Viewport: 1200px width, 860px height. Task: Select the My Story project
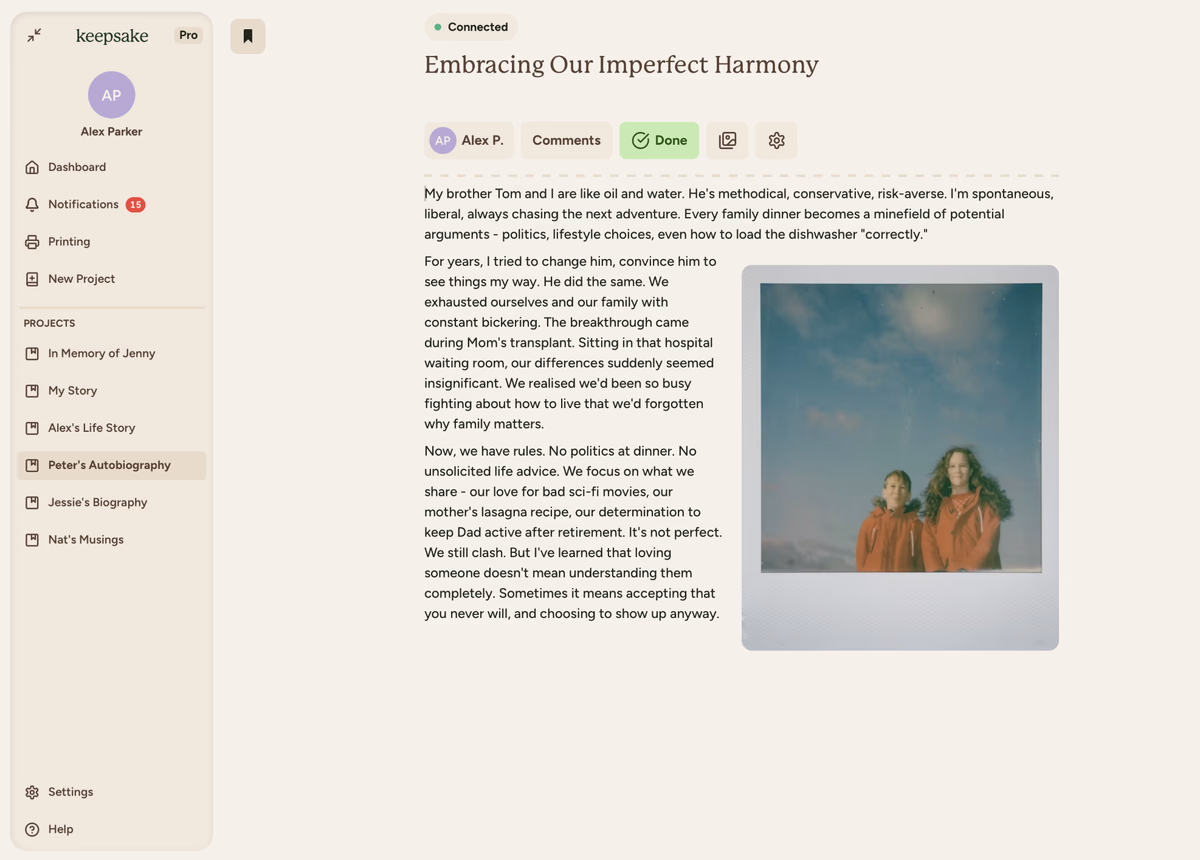click(x=72, y=390)
